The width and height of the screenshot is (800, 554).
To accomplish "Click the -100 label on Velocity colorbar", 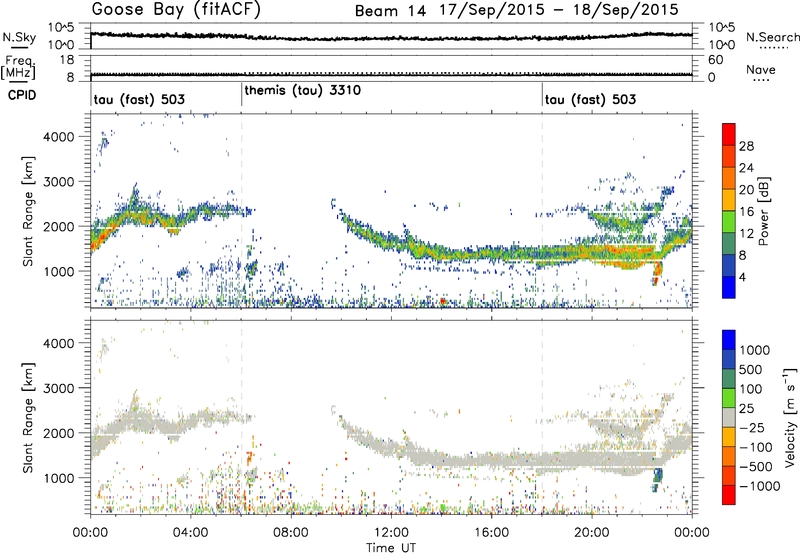I will (x=756, y=447).
